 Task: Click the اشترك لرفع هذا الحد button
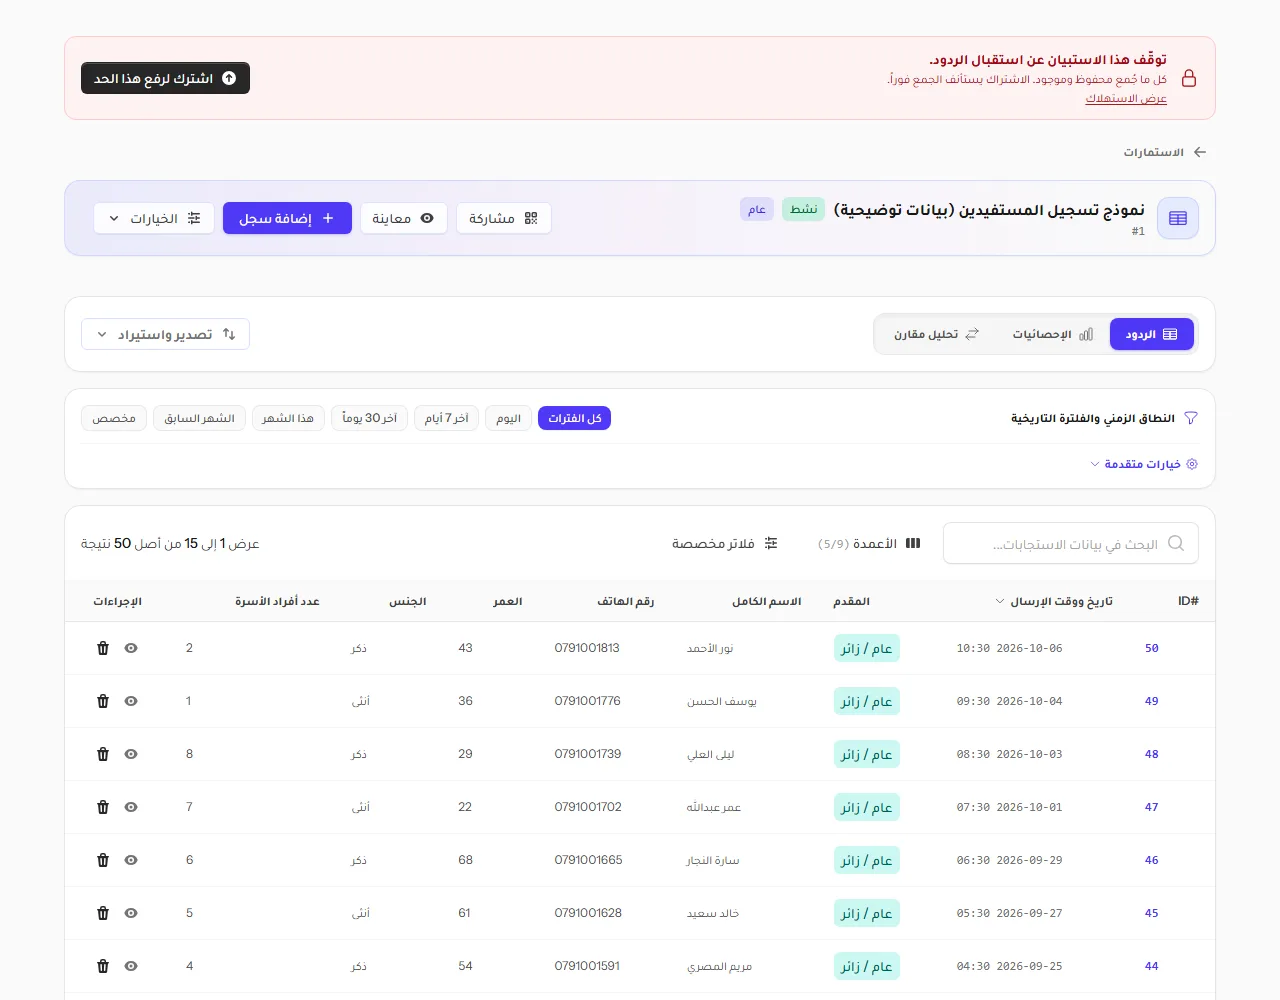point(165,78)
